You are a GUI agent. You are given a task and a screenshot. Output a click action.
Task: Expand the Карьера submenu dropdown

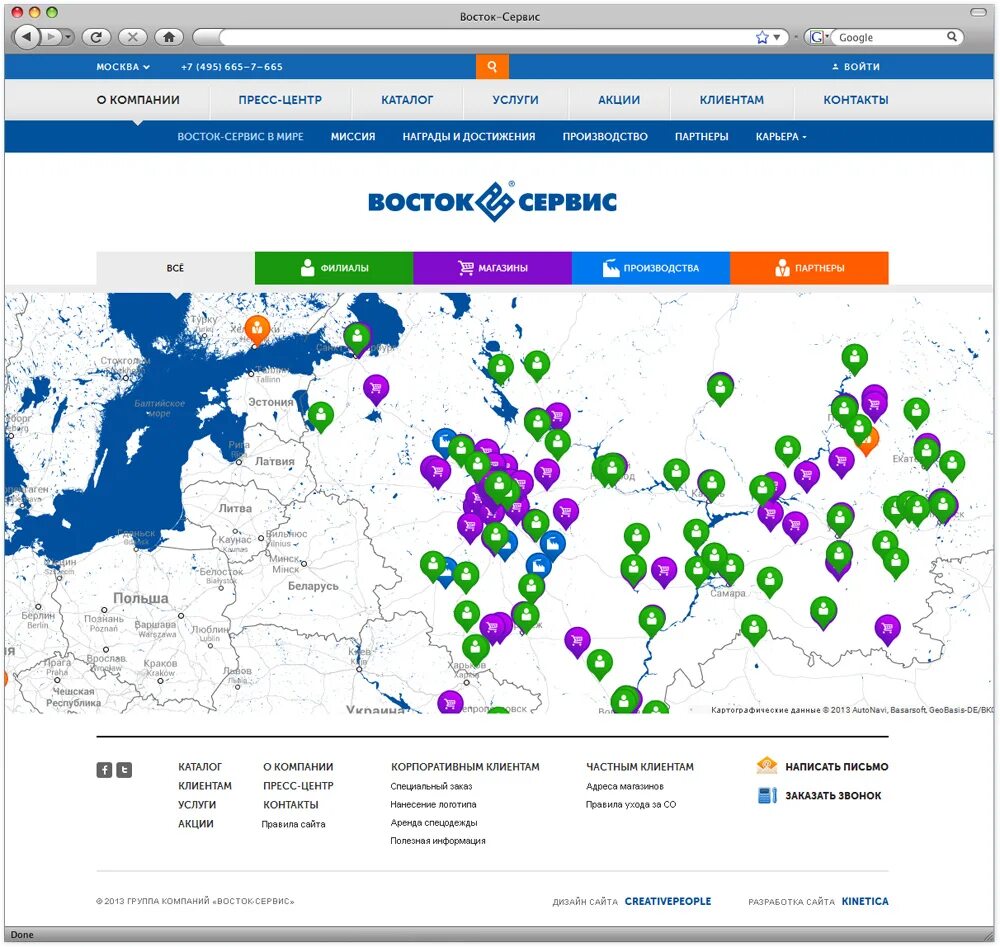click(x=781, y=136)
